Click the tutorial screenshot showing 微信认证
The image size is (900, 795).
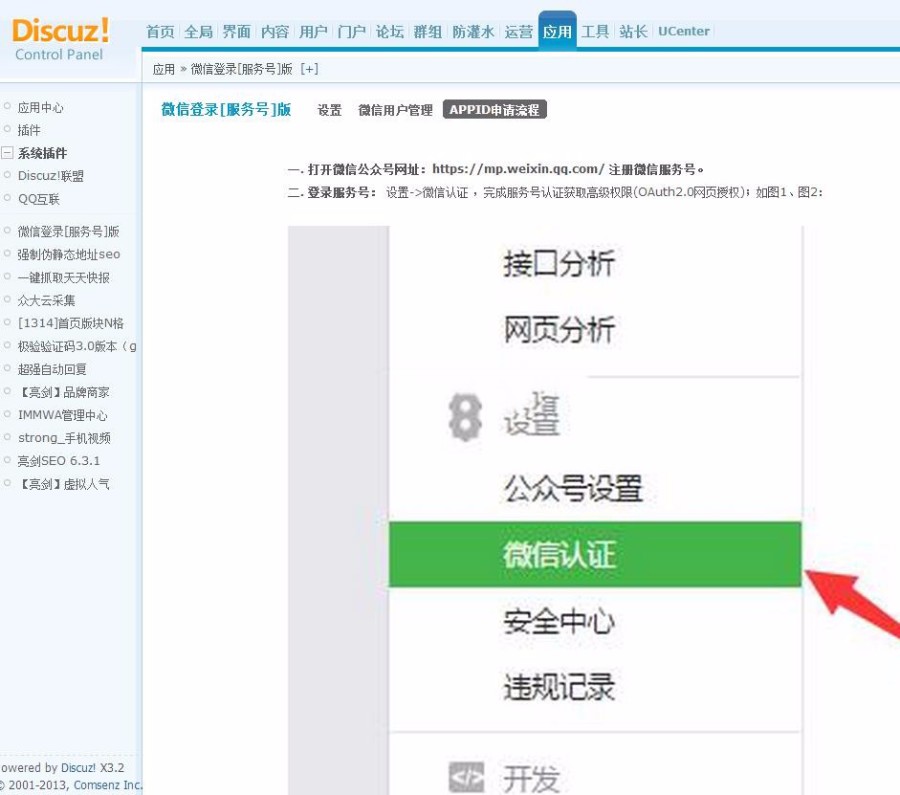[593, 510]
